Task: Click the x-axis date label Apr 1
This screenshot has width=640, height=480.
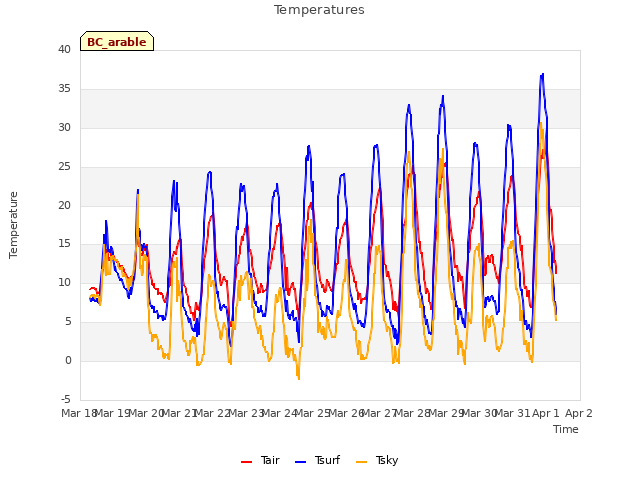Action: tap(546, 413)
